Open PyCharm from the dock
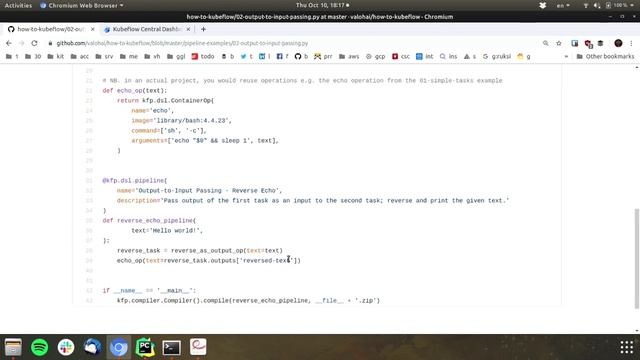Screen dimensions: 640x360 [145, 347]
